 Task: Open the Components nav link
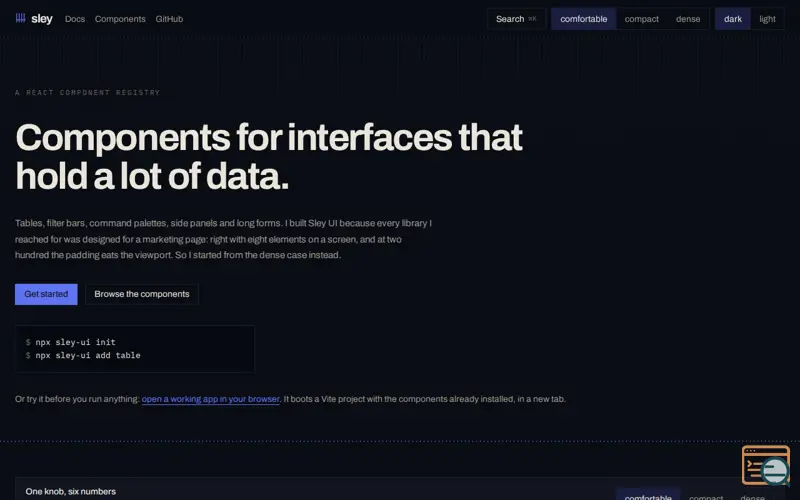coord(120,19)
